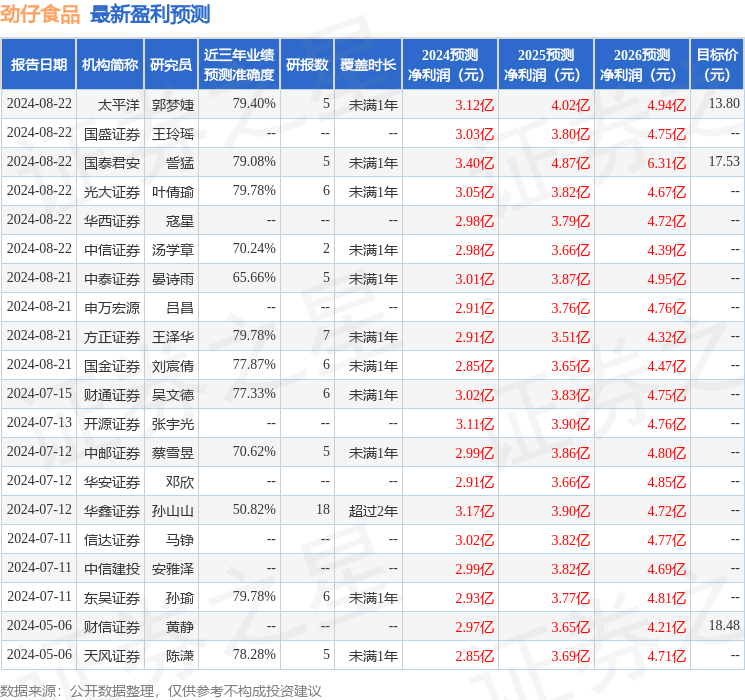Click researcher name 寇星
The height and width of the screenshot is (700, 745).
[180, 221]
